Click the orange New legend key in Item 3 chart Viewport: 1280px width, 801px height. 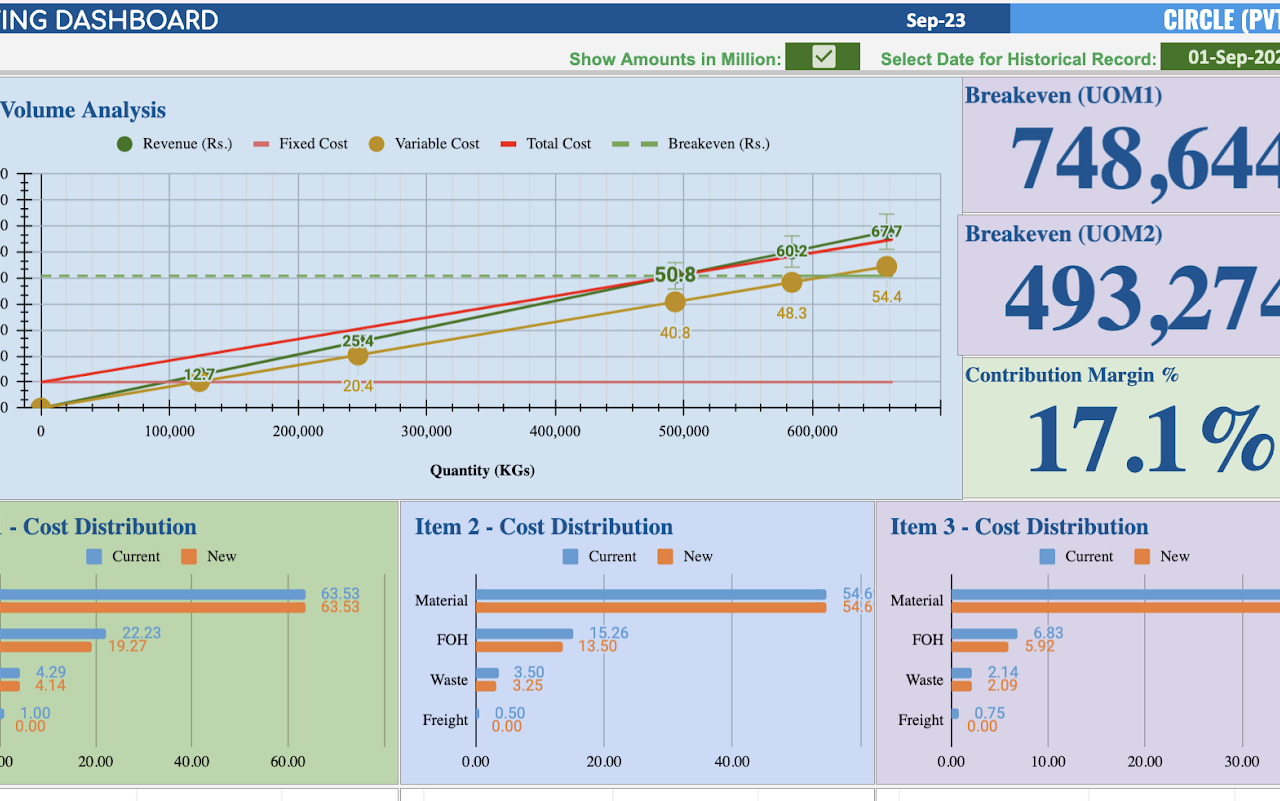coord(1140,556)
